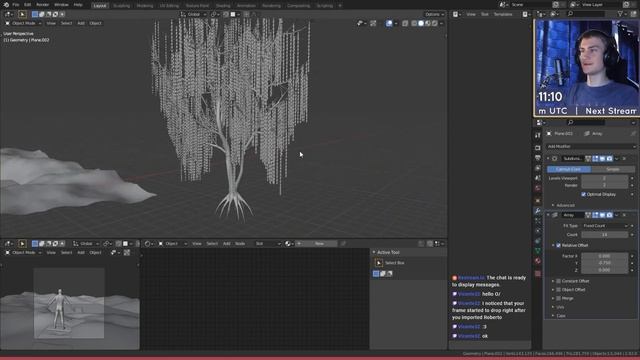Image resolution: width=640 pixels, height=360 pixels.
Task: Open the Modifier properties wrench tab
Action: (x=538, y=211)
